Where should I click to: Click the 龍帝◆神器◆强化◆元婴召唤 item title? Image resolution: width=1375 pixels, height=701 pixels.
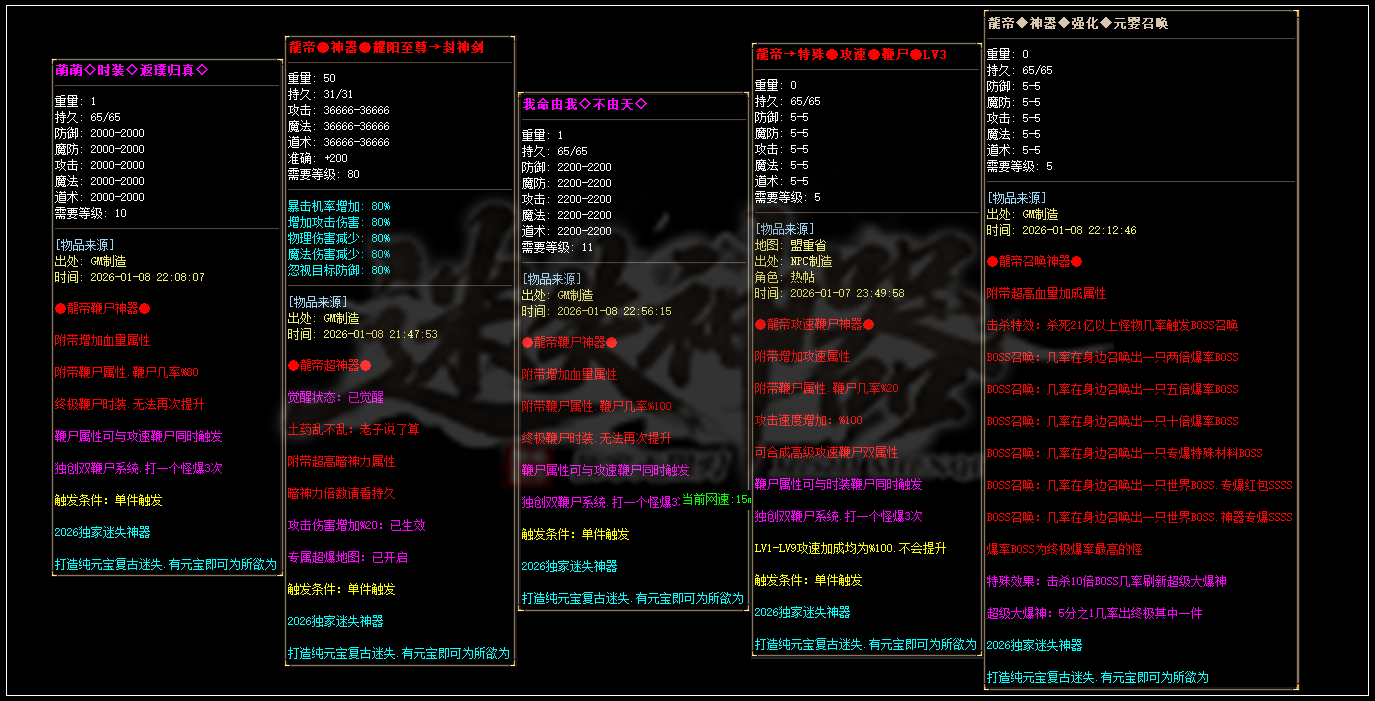click(1077, 23)
